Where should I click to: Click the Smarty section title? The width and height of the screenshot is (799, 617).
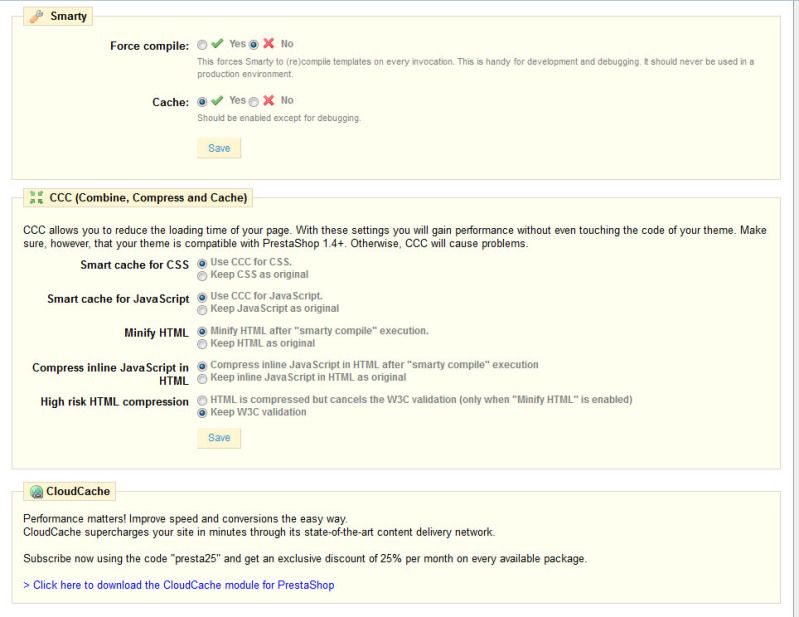click(68, 16)
